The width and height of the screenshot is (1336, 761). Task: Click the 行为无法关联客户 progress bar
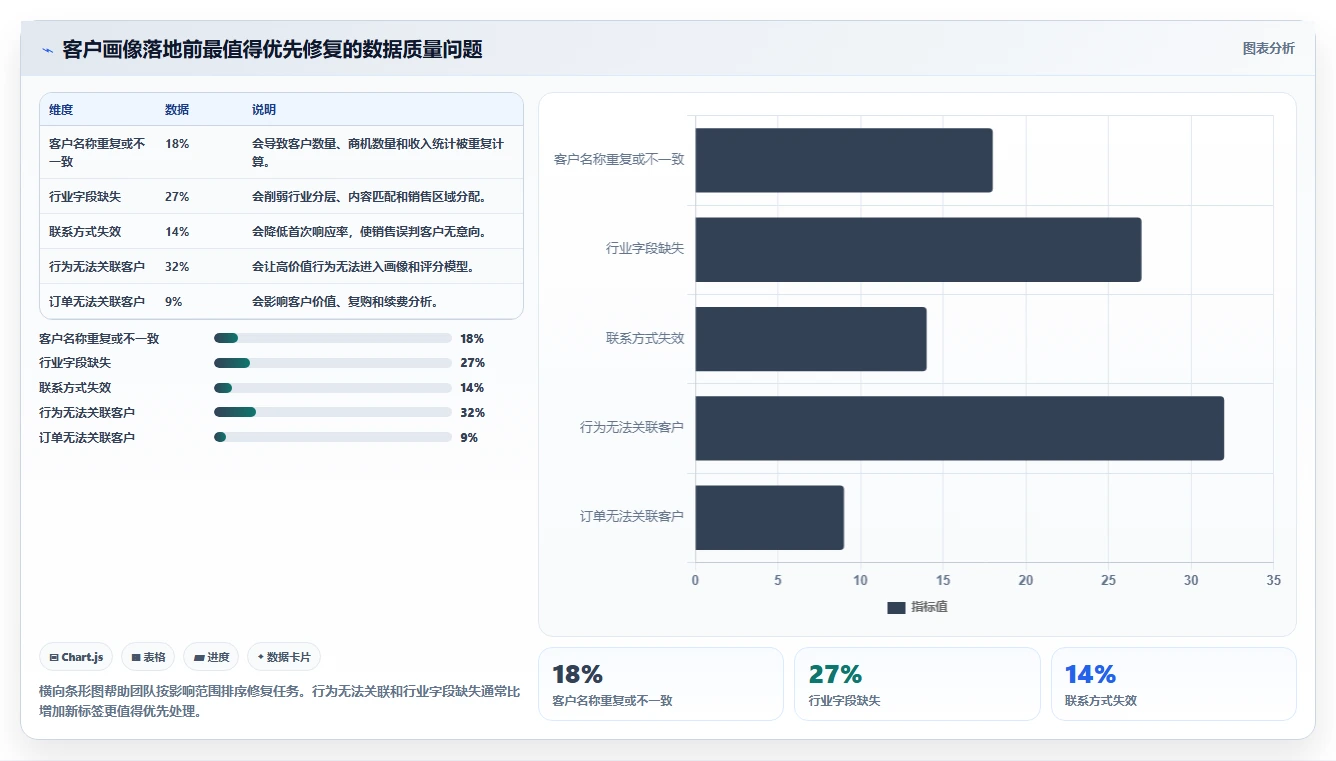click(333, 412)
